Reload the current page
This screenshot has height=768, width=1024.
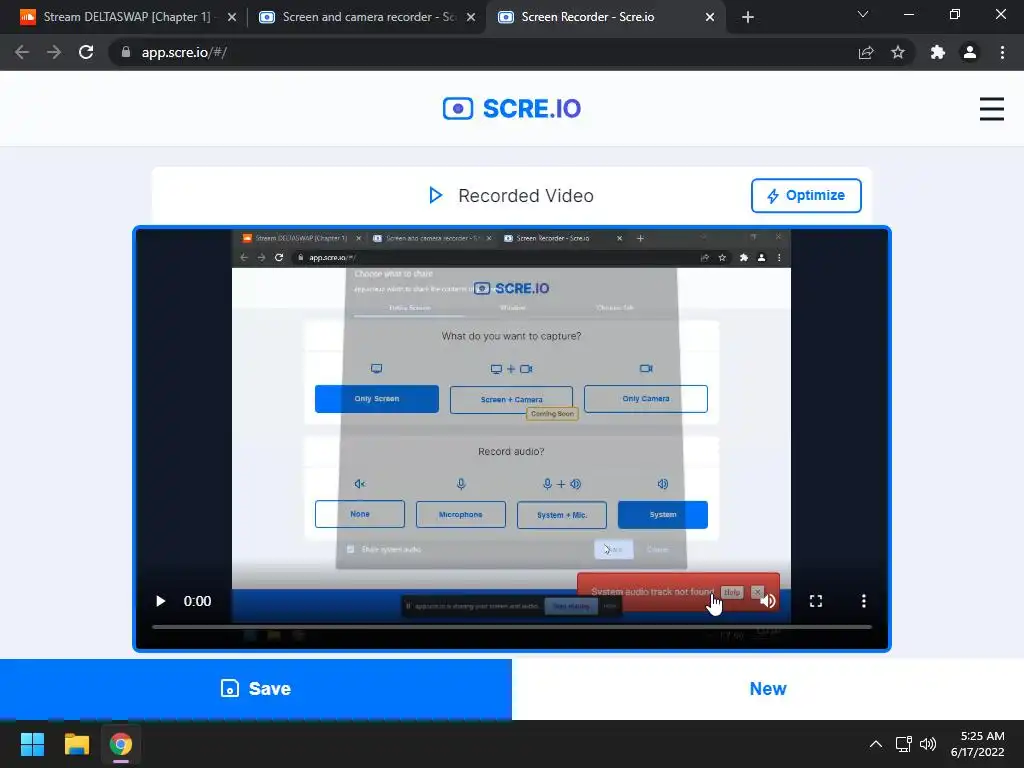(x=86, y=52)
